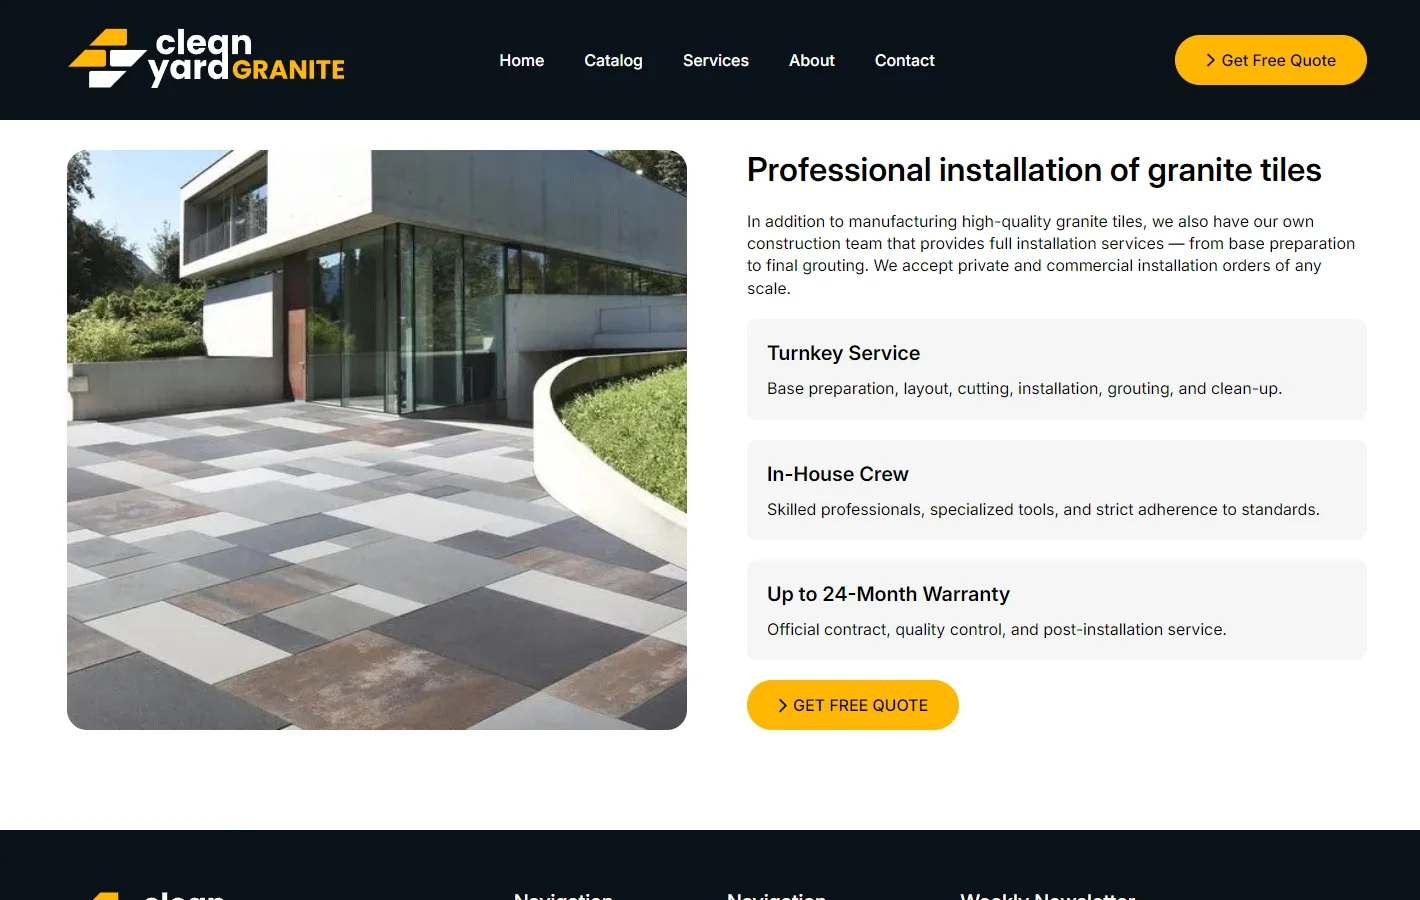Click the Clean Yard Granite logo
The width and height of the screenshot is (1420, 900).
[x=207, y=58]
